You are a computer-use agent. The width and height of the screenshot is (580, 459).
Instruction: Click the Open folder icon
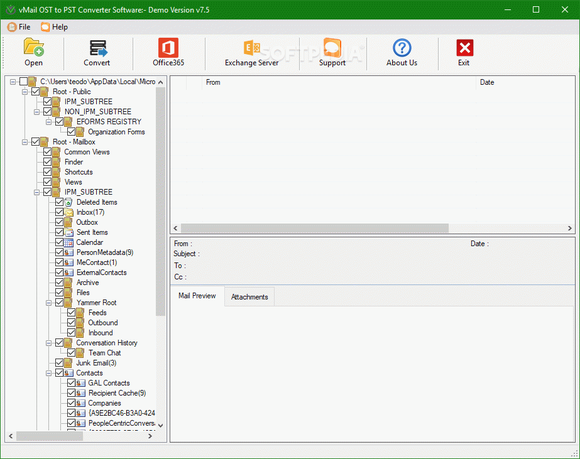[x=34, y=48]
